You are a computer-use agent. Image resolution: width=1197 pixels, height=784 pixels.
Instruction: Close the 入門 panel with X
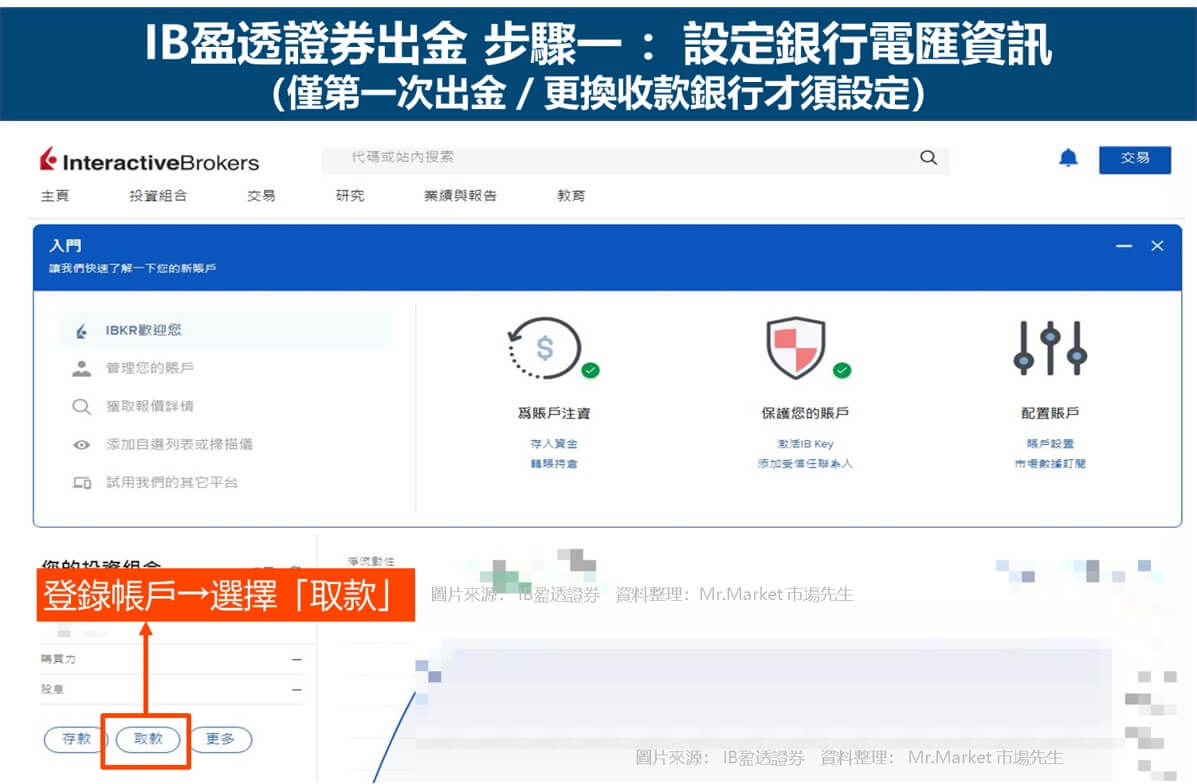1157,246
